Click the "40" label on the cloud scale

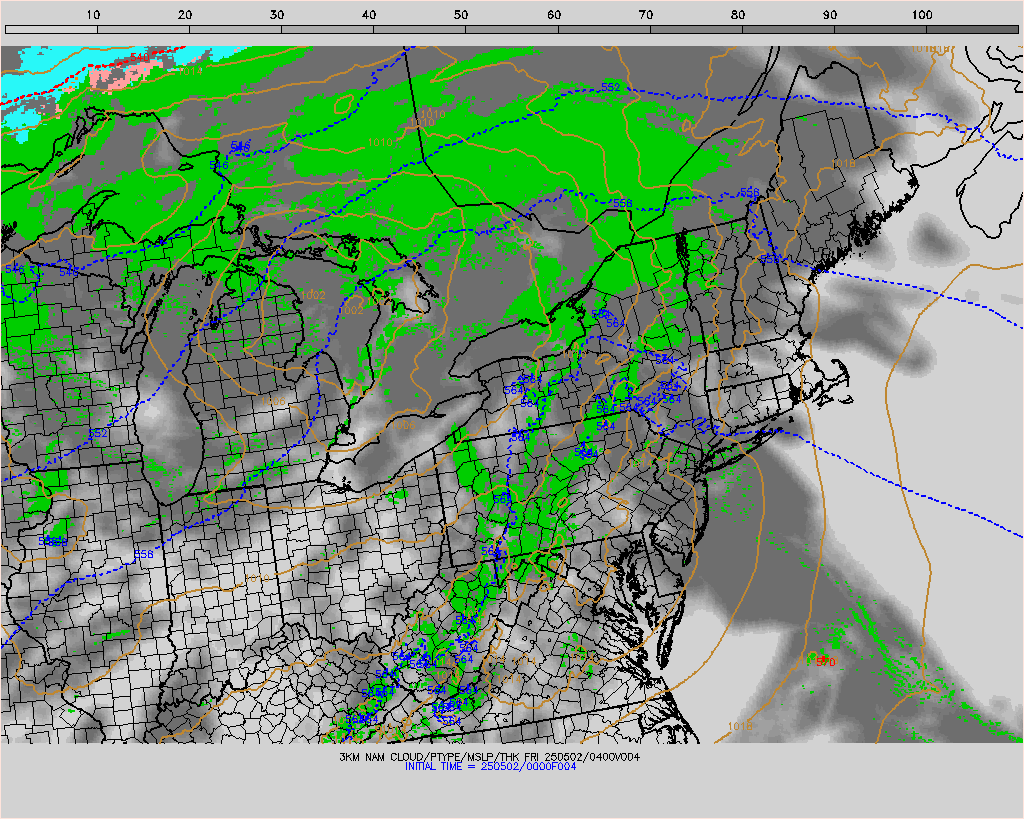point(369,14)
